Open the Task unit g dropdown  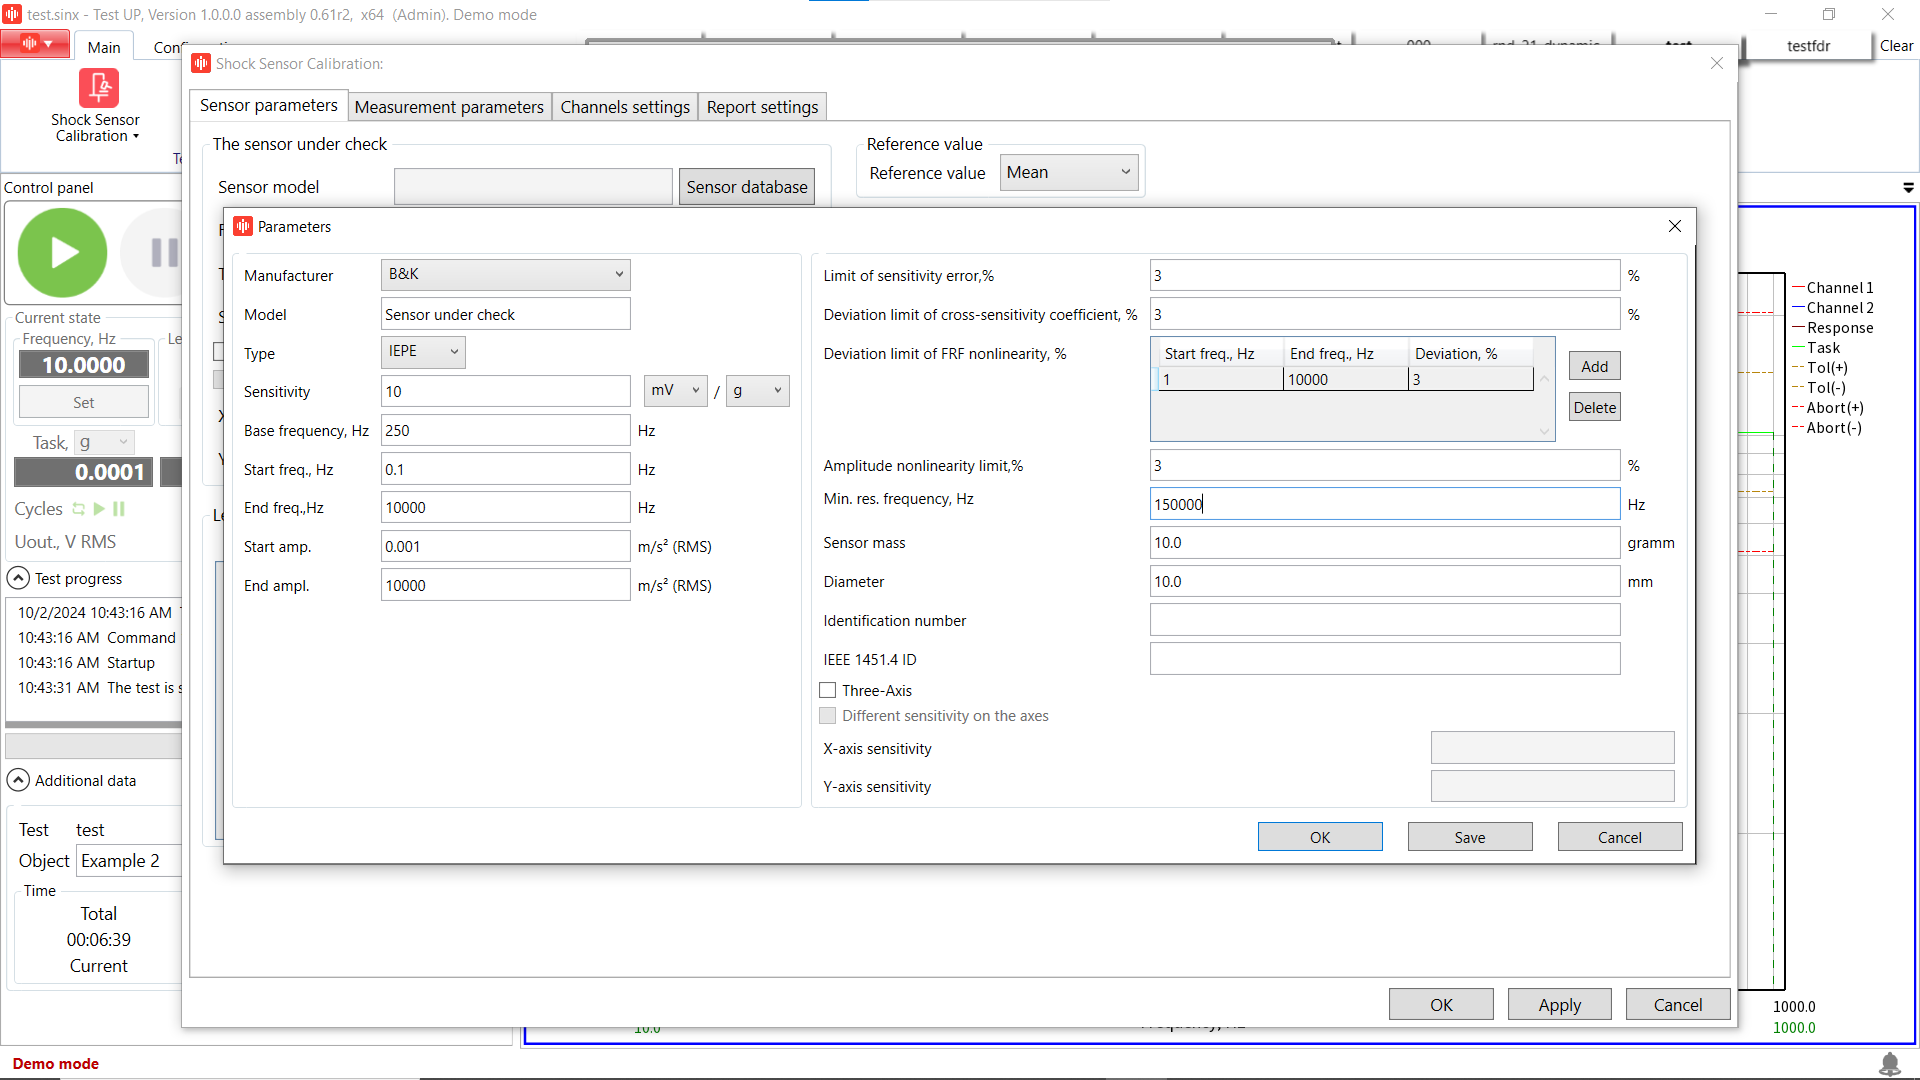tap(104, 442)
